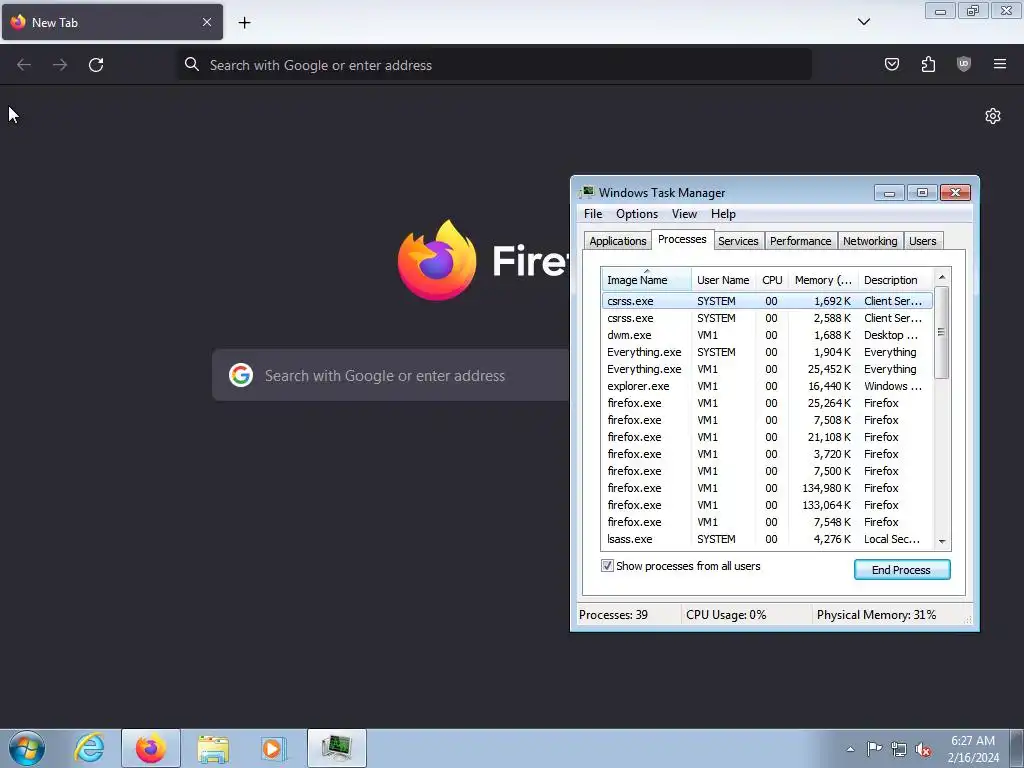Select the Processes tab

682,239
